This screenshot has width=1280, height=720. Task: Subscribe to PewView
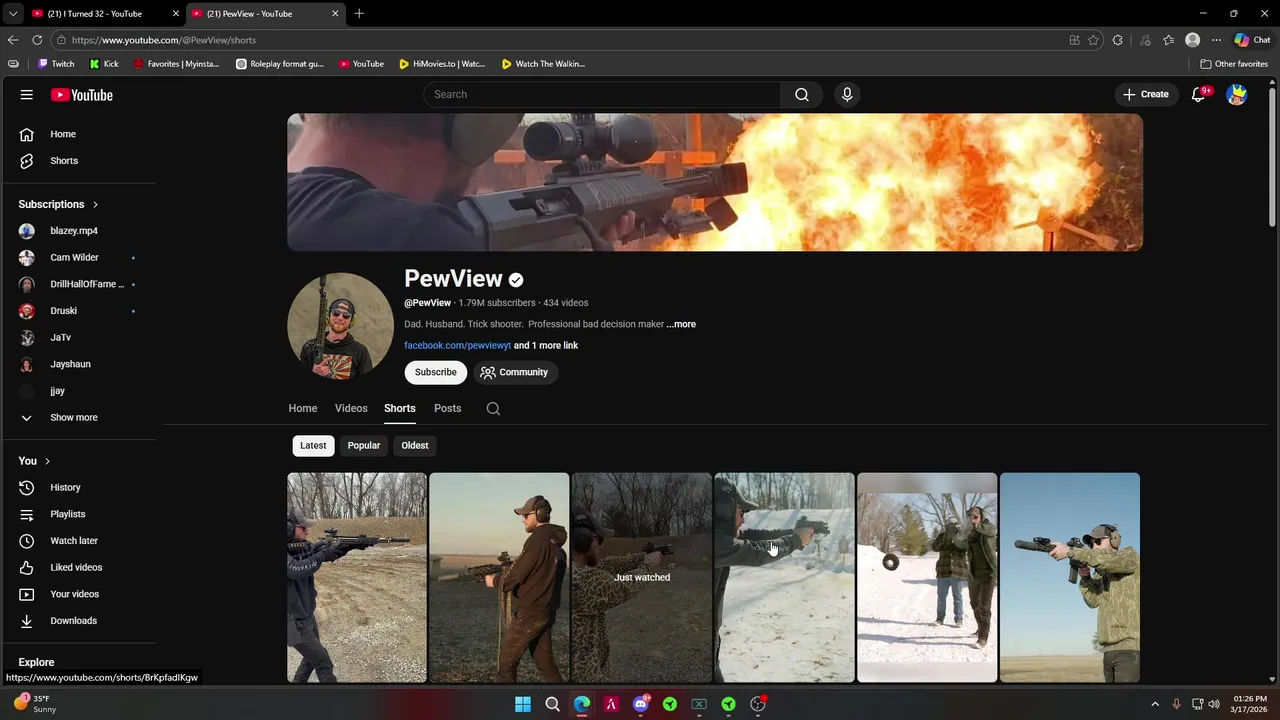[x=436, y=372]
